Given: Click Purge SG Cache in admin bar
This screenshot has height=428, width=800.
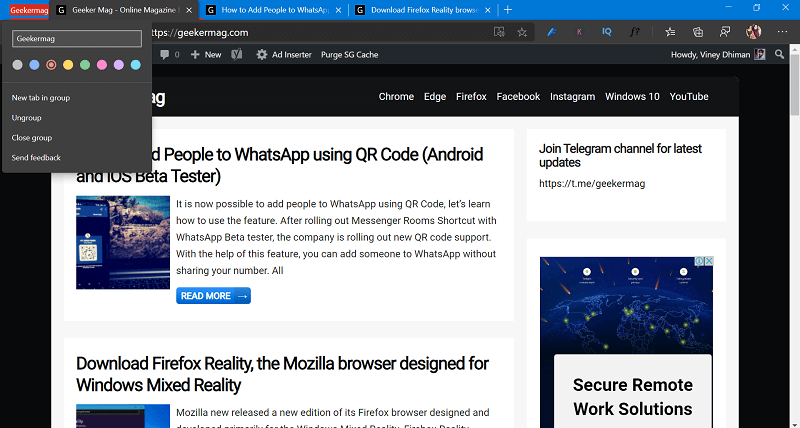Looking at the screenshot, I should pos(349,55).
